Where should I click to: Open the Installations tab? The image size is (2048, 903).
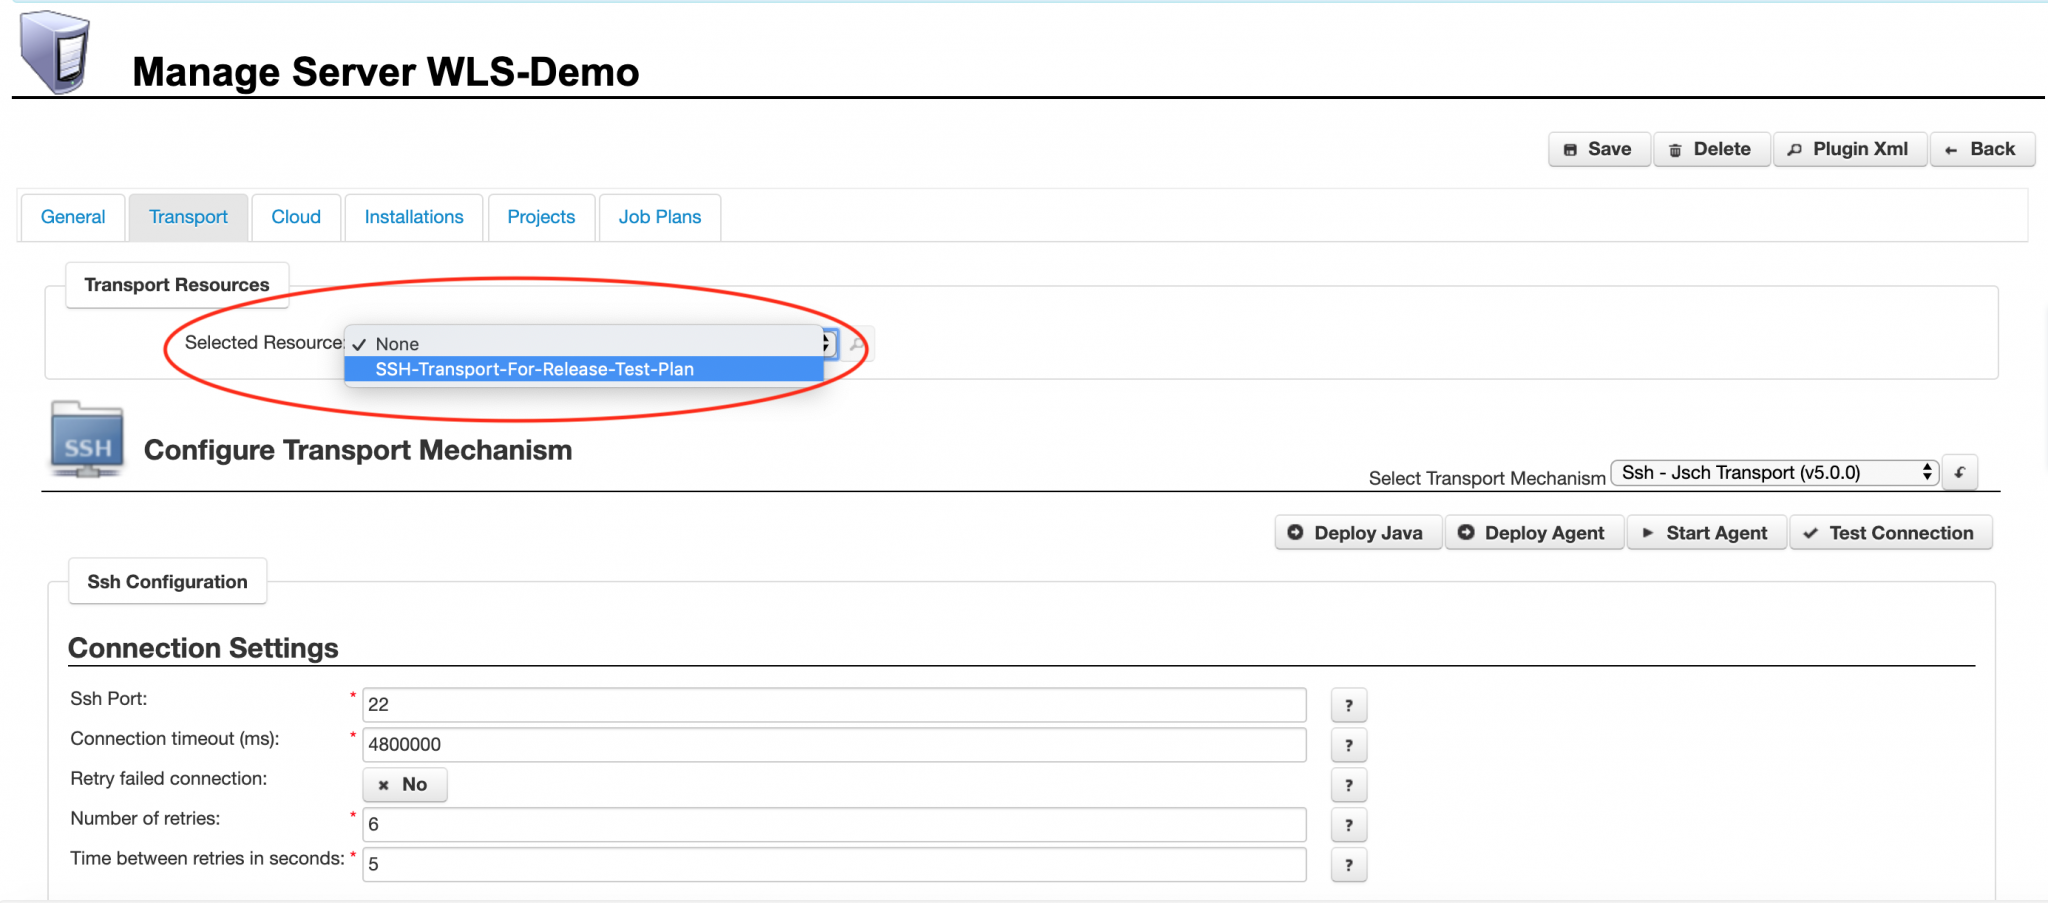point(414,217)
